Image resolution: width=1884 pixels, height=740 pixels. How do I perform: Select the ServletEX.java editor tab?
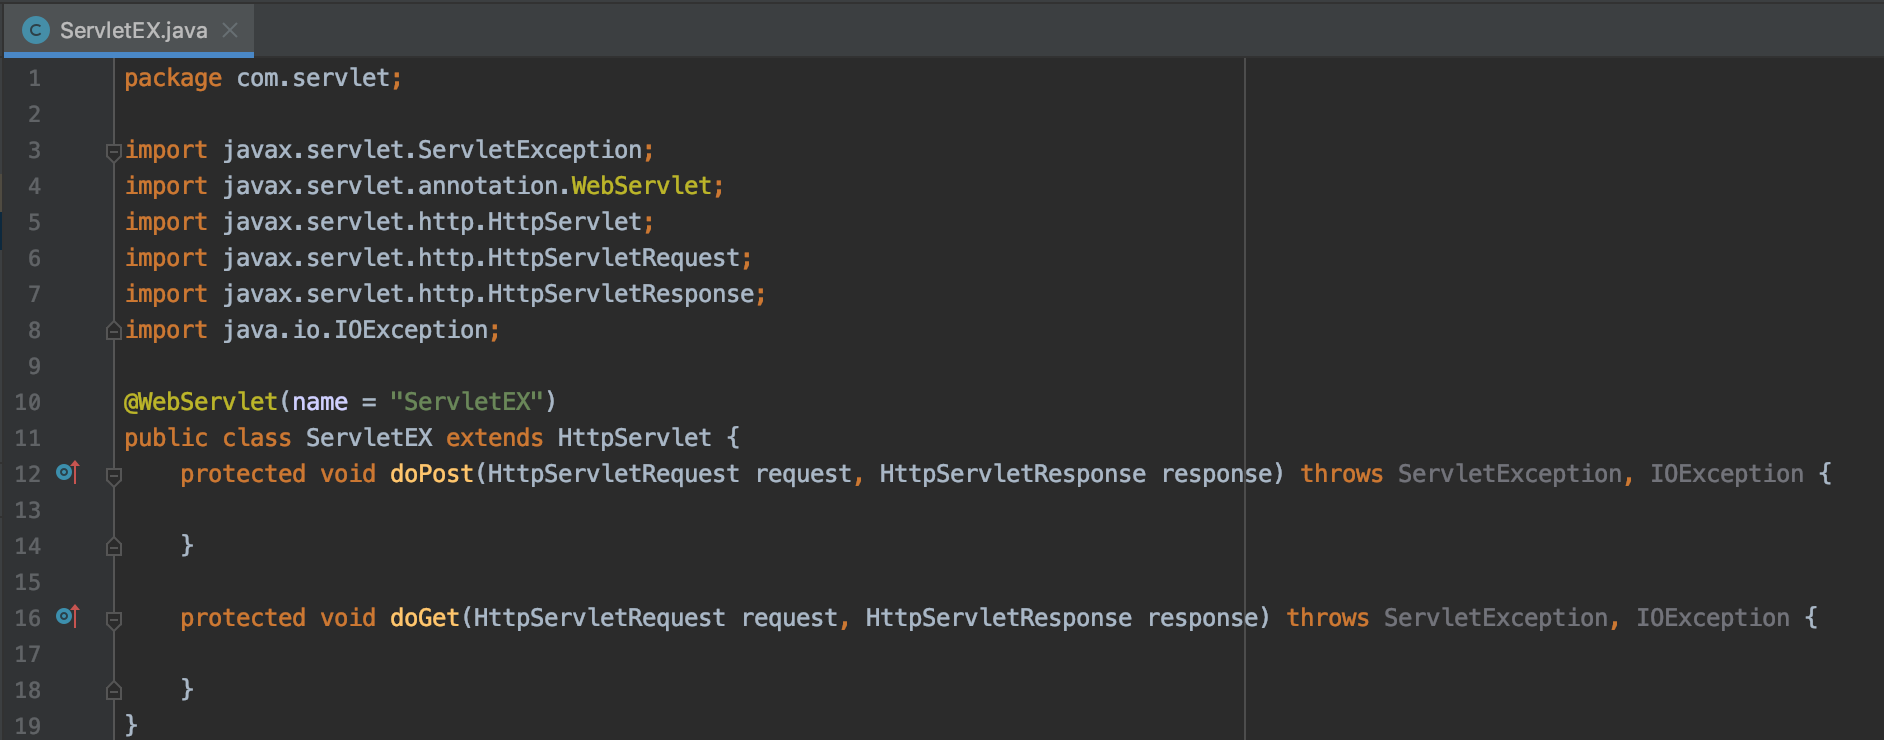[129, 30]
